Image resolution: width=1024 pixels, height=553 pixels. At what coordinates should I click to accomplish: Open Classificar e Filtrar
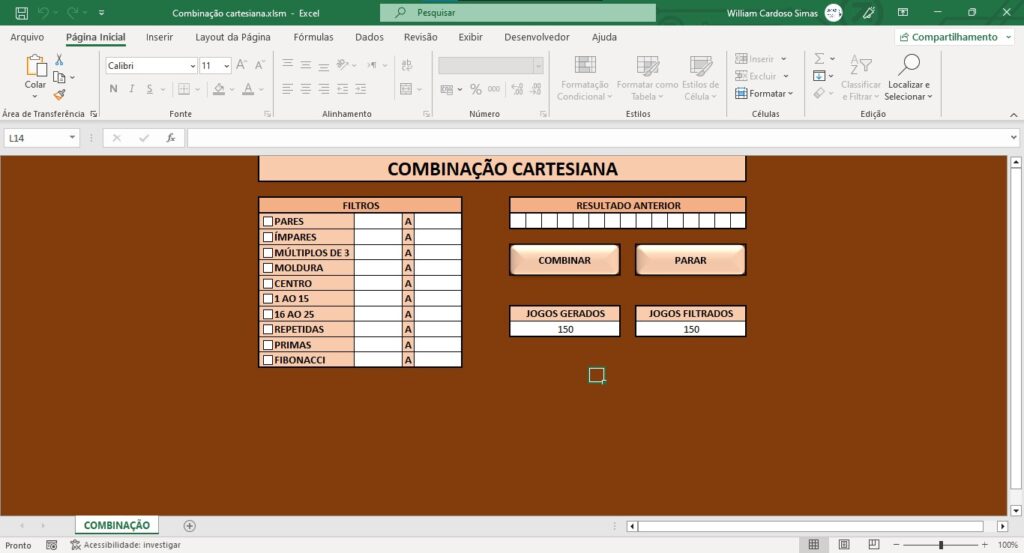pyautogui.click(x=861, y=78)
